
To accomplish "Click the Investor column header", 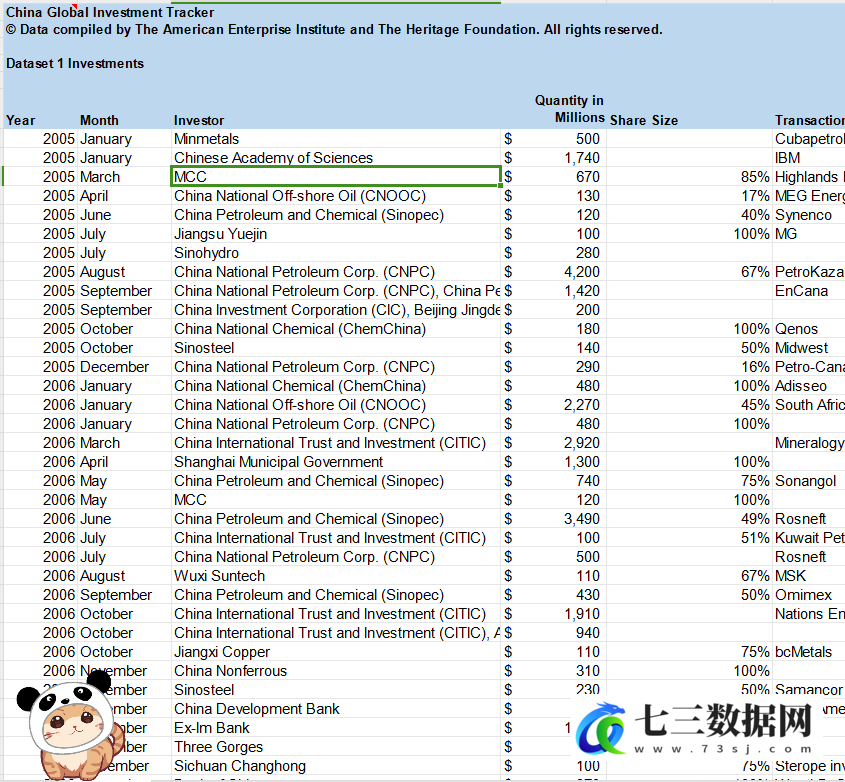I will click(199, 120).
